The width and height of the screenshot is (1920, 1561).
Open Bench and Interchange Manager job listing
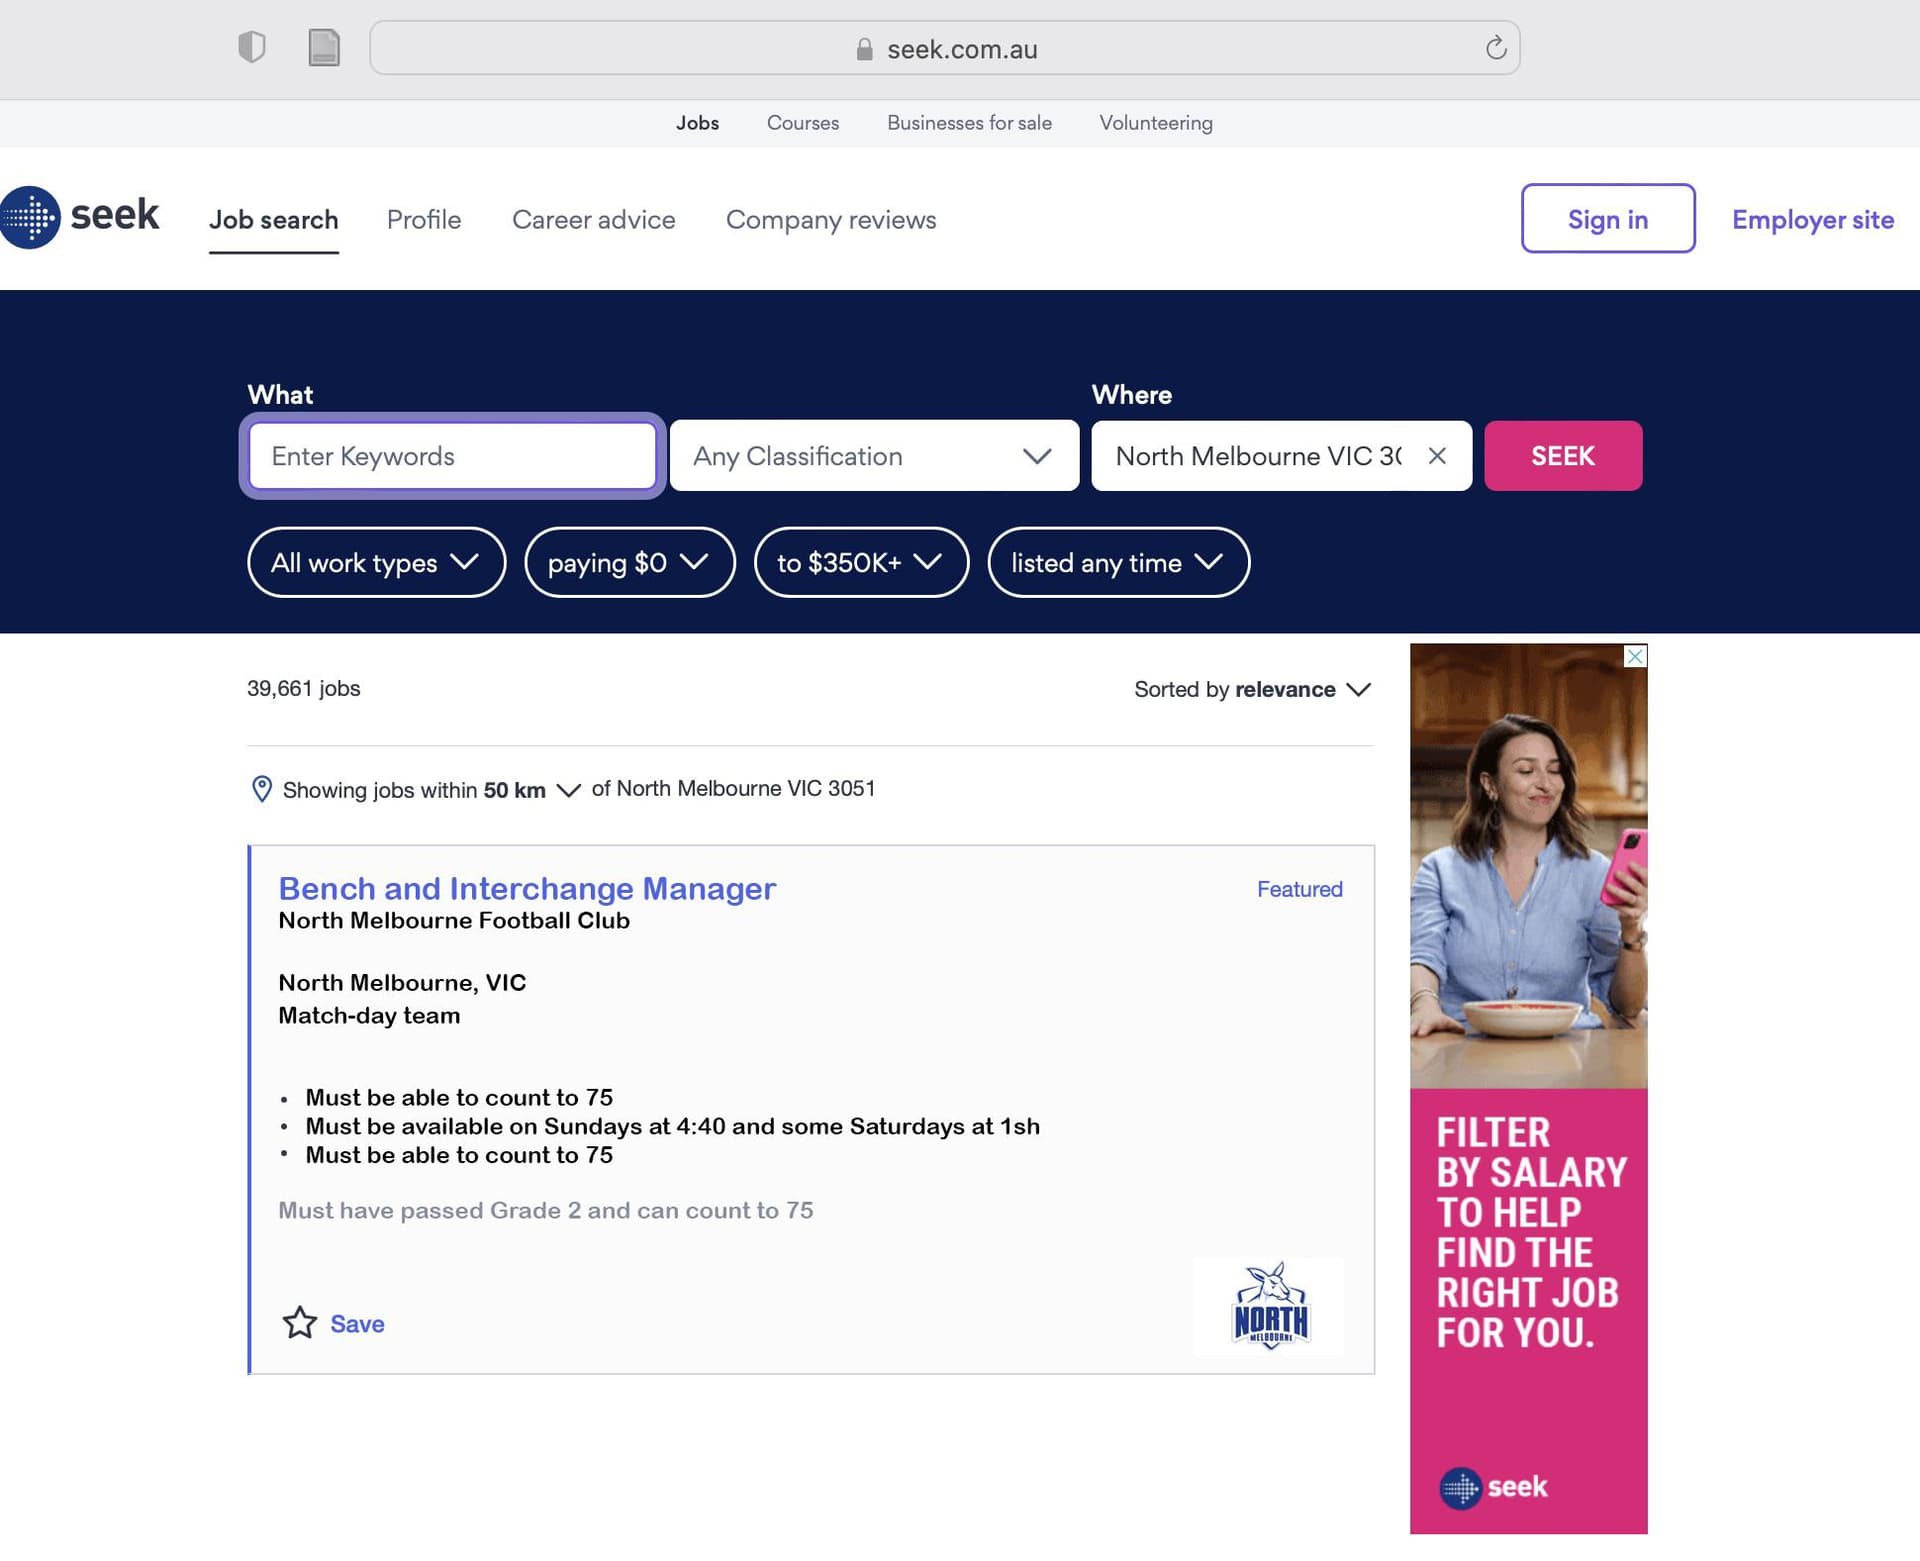tap(527, 888)
